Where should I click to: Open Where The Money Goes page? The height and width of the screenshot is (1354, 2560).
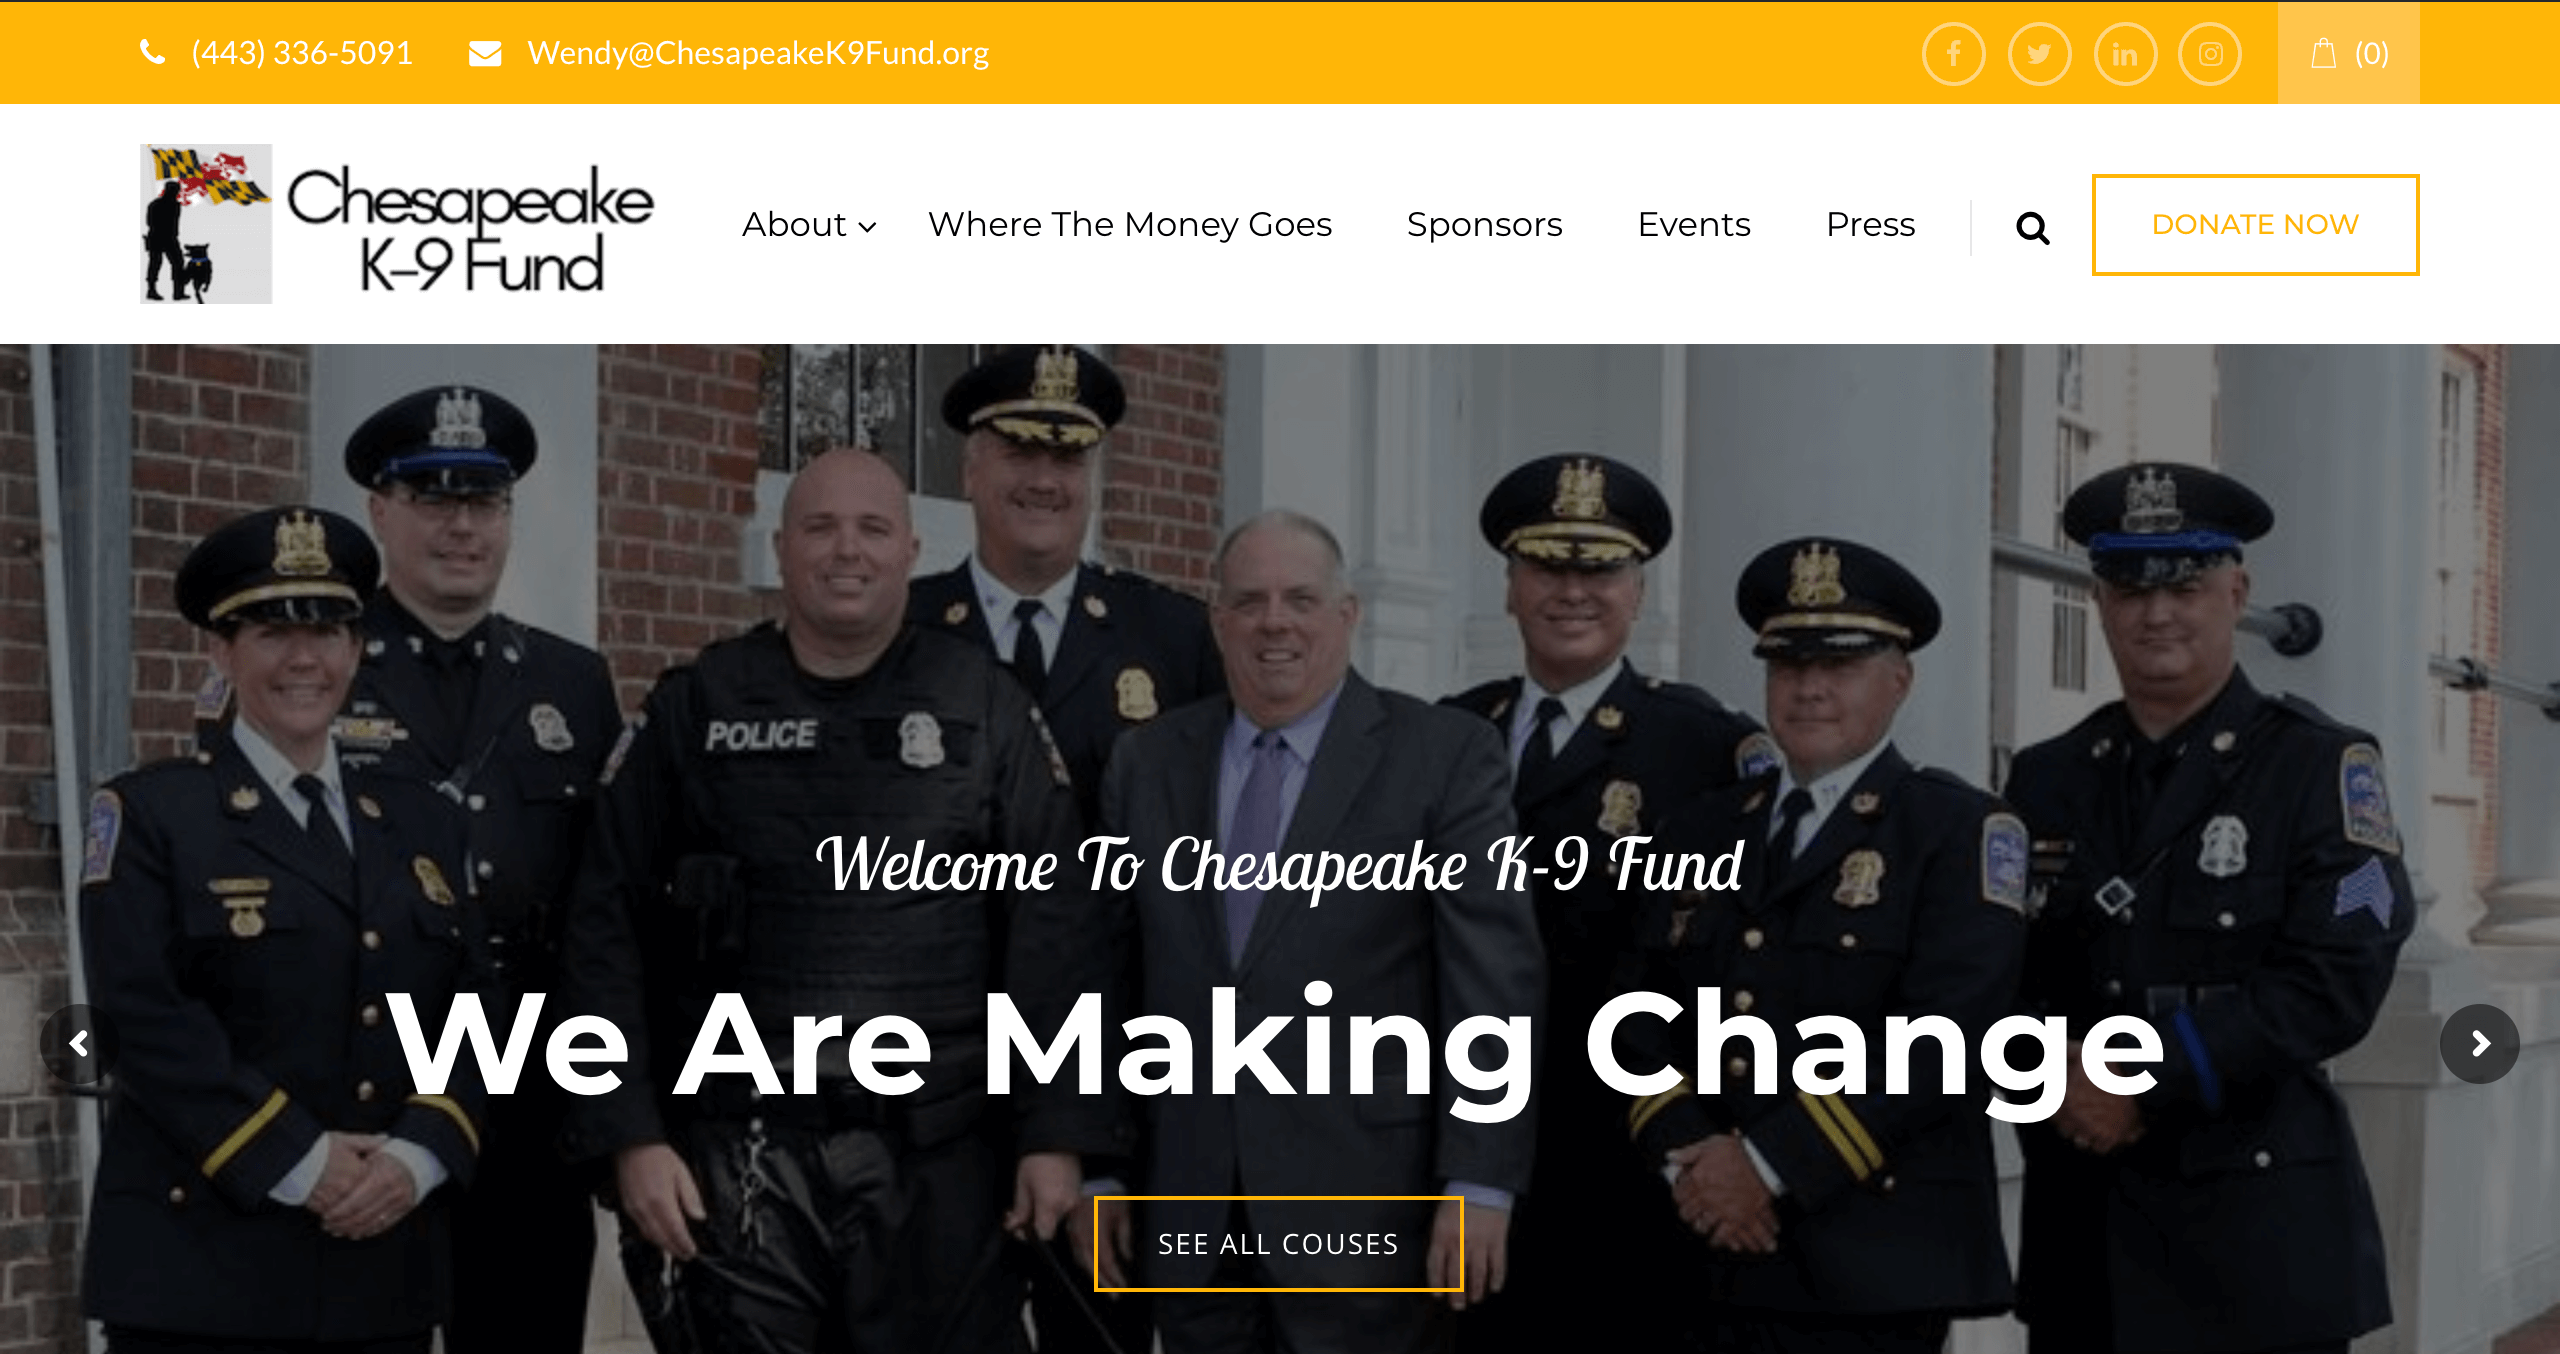click(1130, 224)
